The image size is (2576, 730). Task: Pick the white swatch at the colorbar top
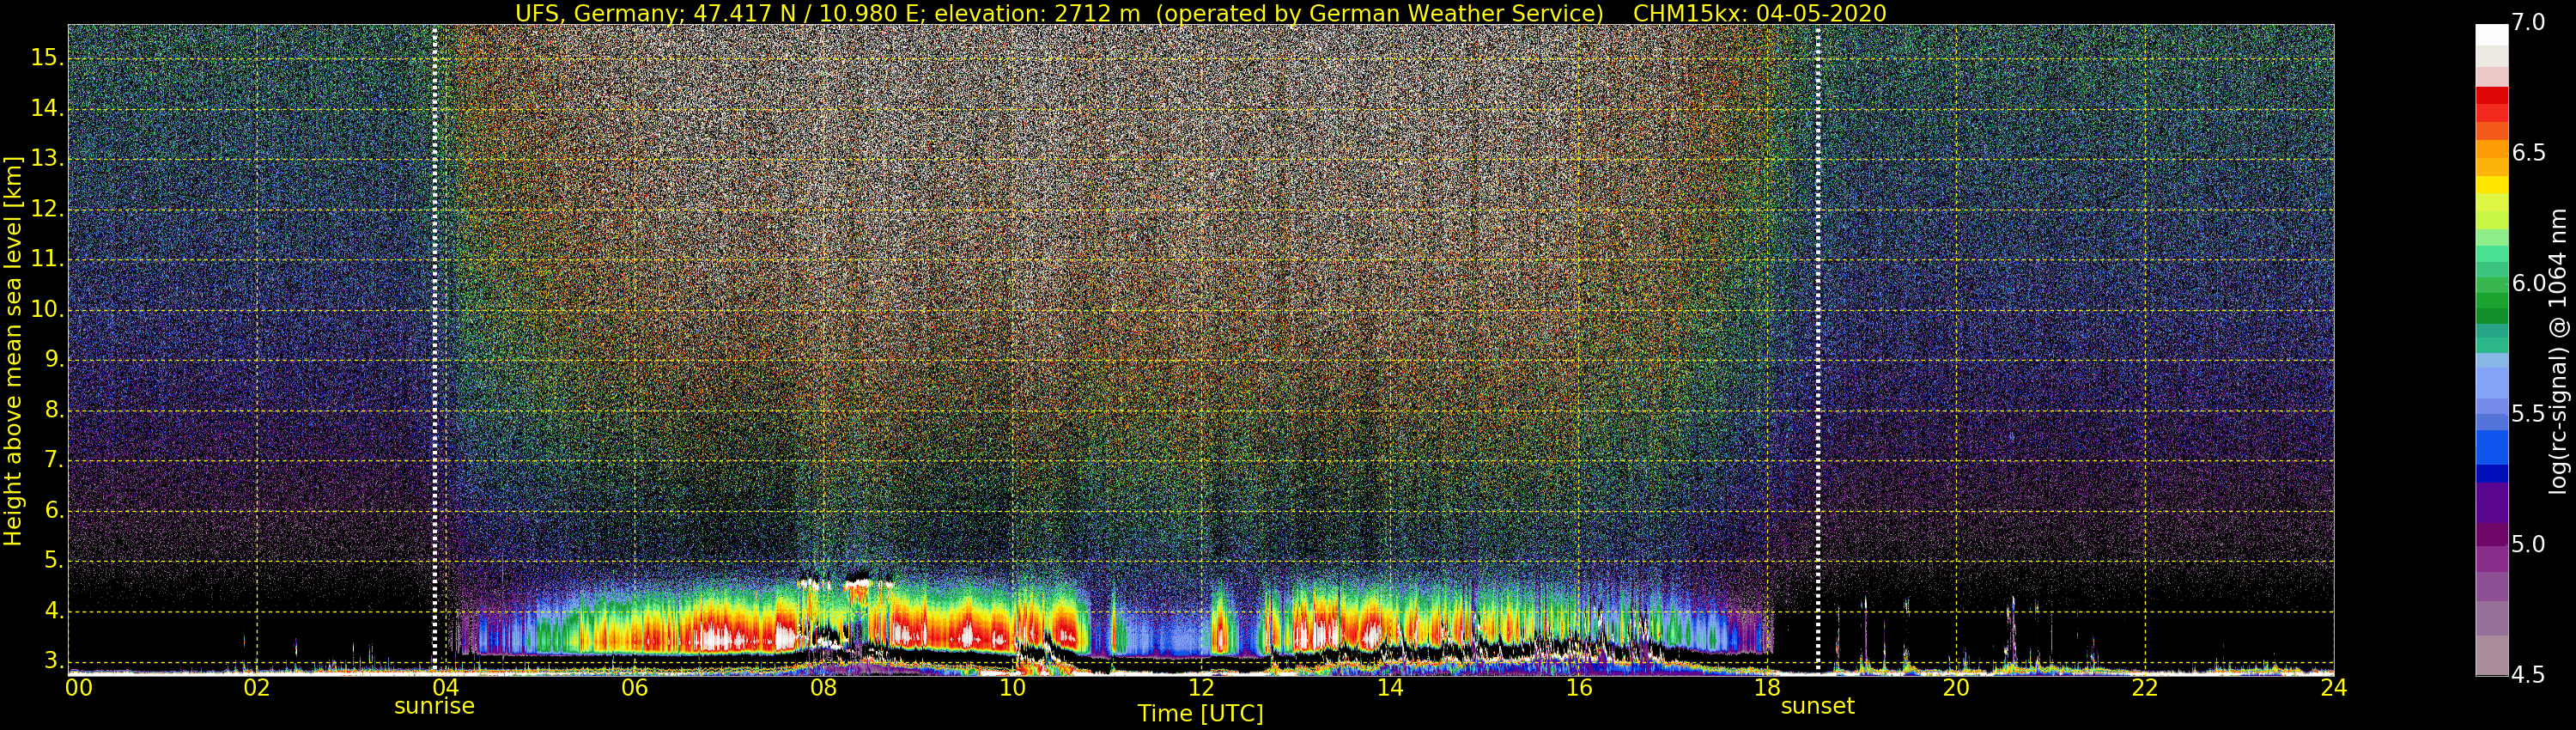tap(2492, 35)
